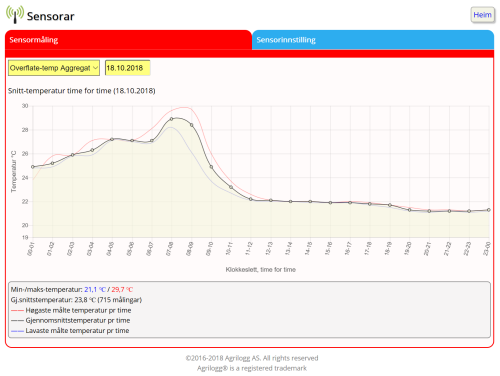The width and height of the screenshot is (500, 376).
Task: Click the x-axis label 17-18
Action: pos(368,249)
